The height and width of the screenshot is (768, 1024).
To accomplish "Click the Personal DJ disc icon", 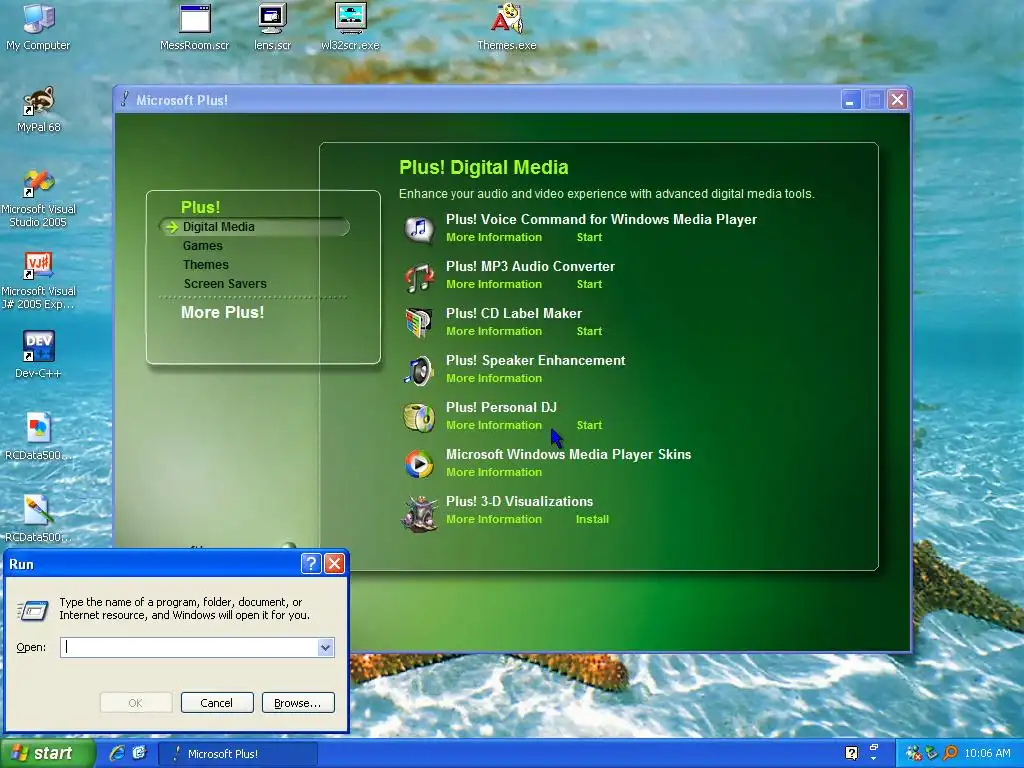I will pos(419,417).
